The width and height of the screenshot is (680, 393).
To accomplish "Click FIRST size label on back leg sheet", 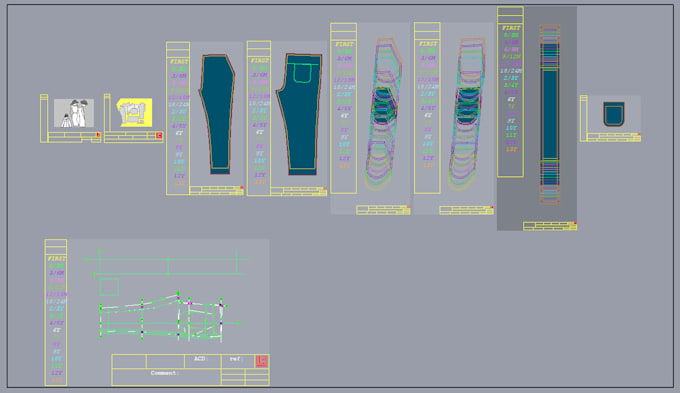I will pos(259,61).
